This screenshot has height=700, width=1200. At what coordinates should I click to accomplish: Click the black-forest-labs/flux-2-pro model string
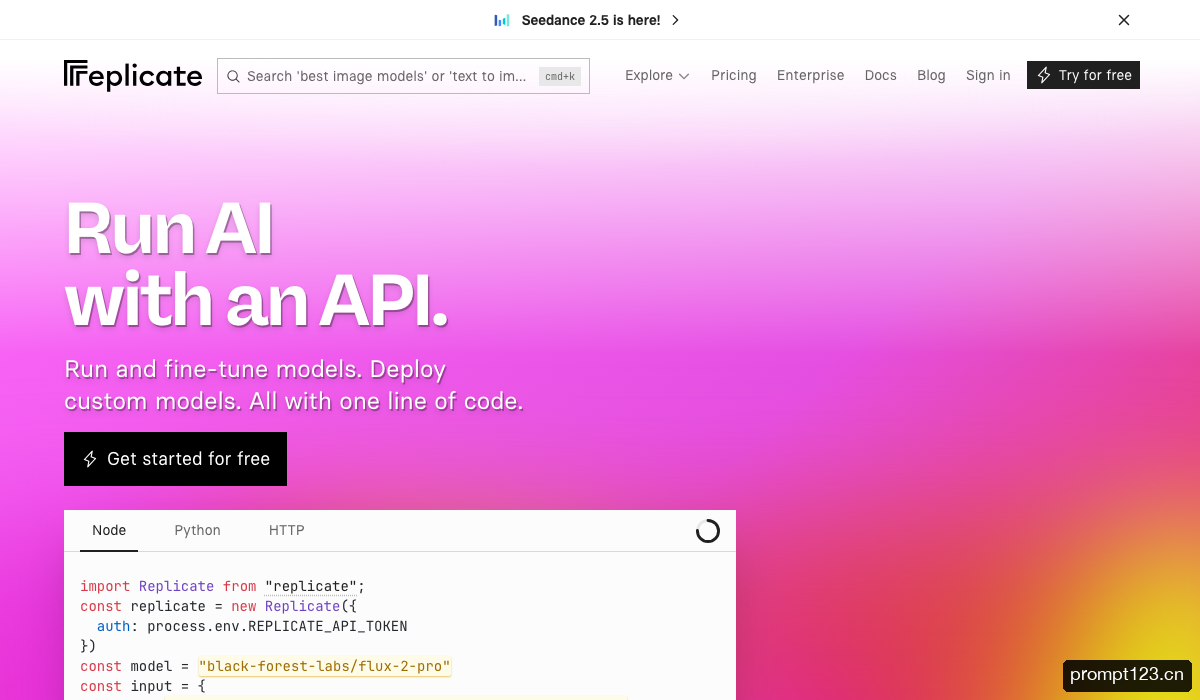325,666
